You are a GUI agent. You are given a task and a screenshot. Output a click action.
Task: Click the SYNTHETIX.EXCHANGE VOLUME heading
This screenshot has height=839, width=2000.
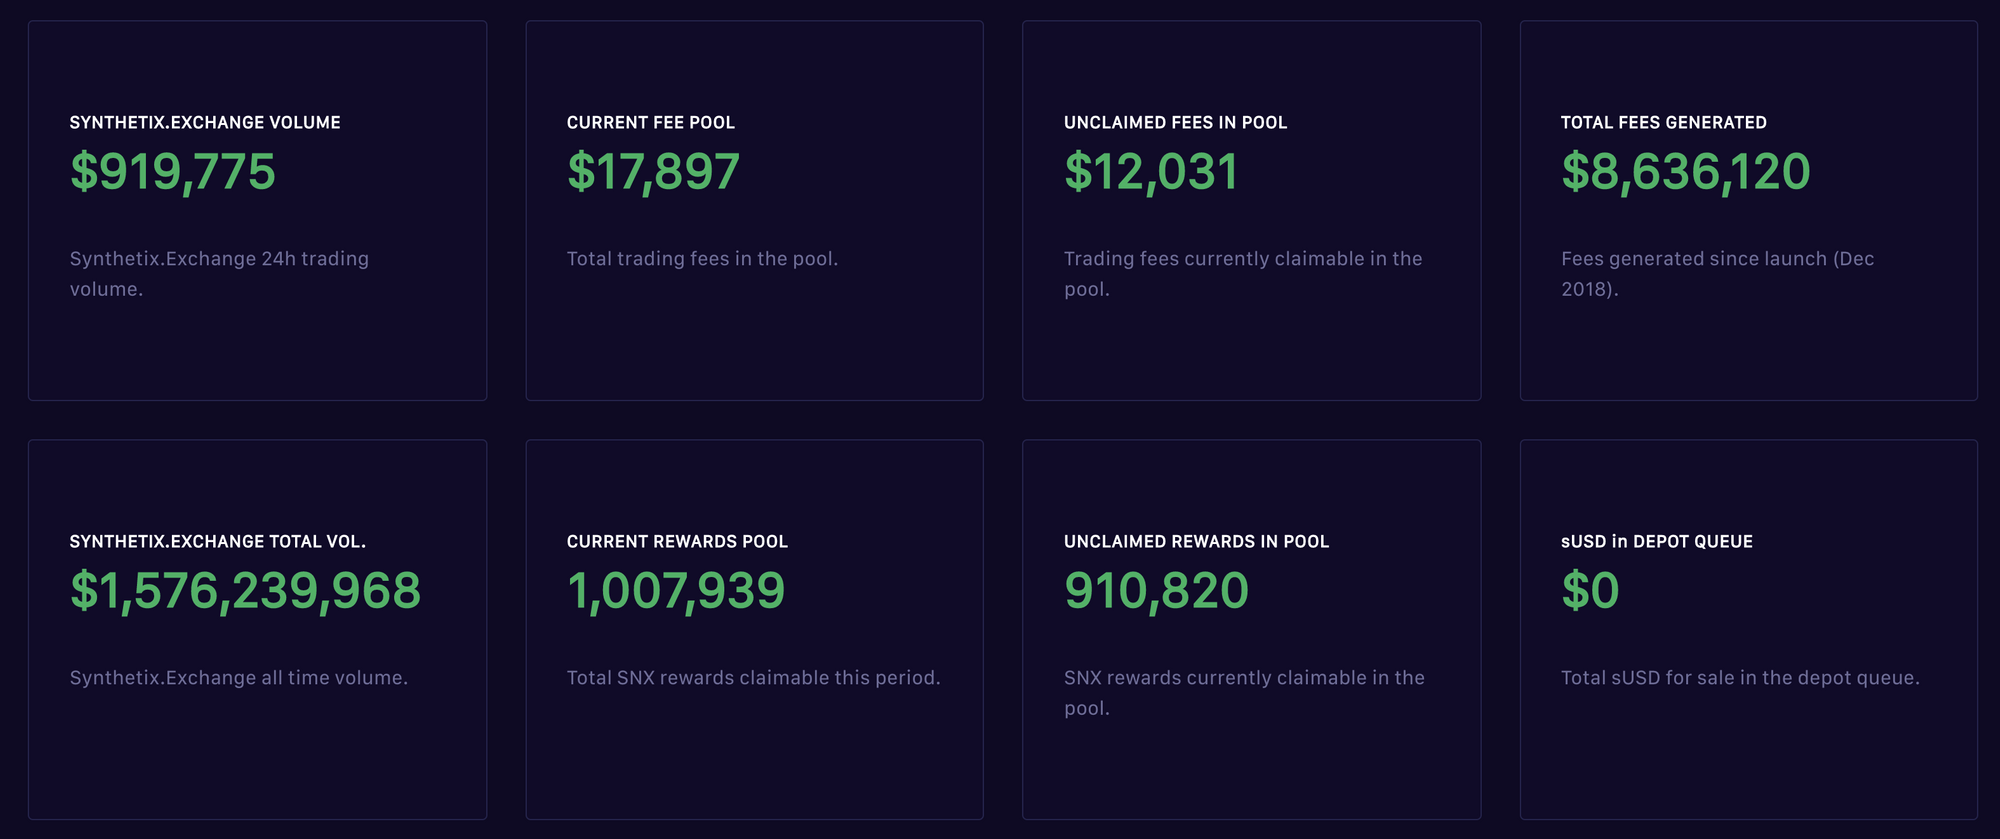click(205, 122)
